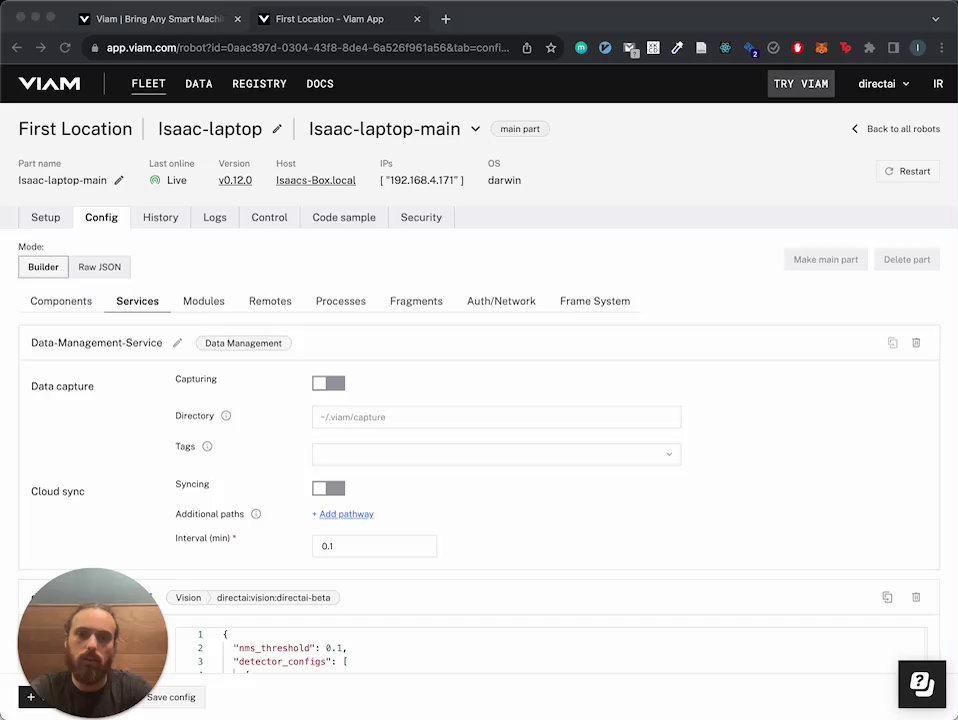
Task: Switch to Frame System sub-tab
Action: click(594, 301)
